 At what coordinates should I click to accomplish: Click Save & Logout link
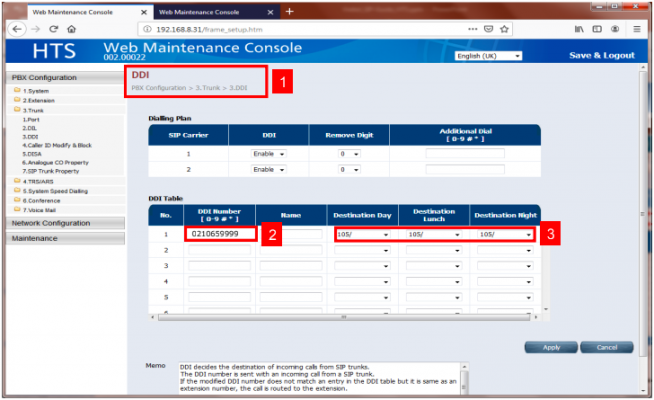(x=602, y=55)
